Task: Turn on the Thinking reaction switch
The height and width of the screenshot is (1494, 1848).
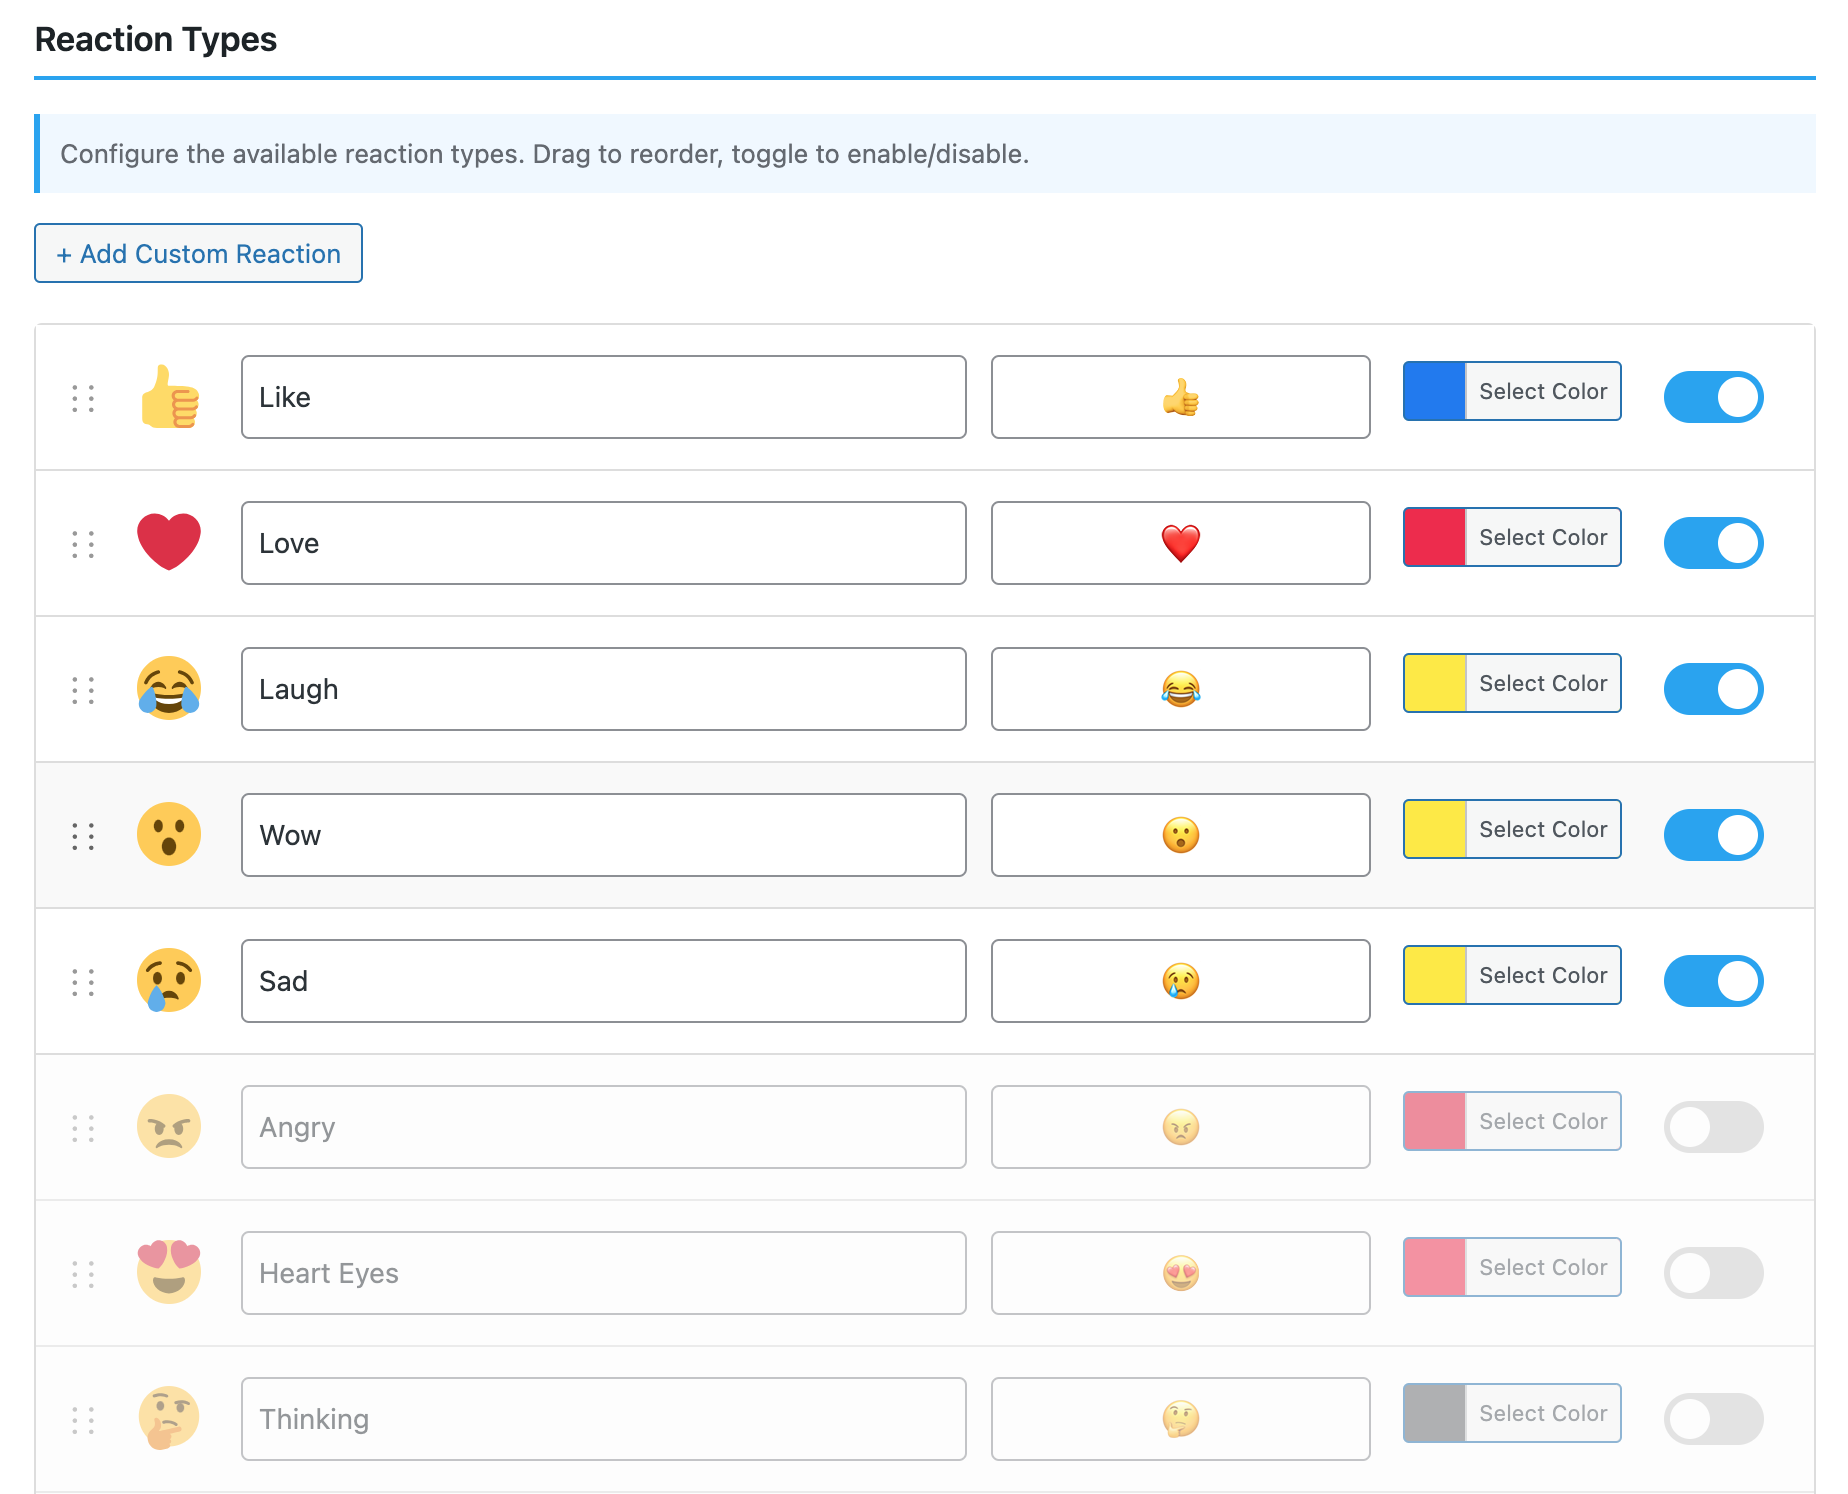Action: [1713, 1419]
